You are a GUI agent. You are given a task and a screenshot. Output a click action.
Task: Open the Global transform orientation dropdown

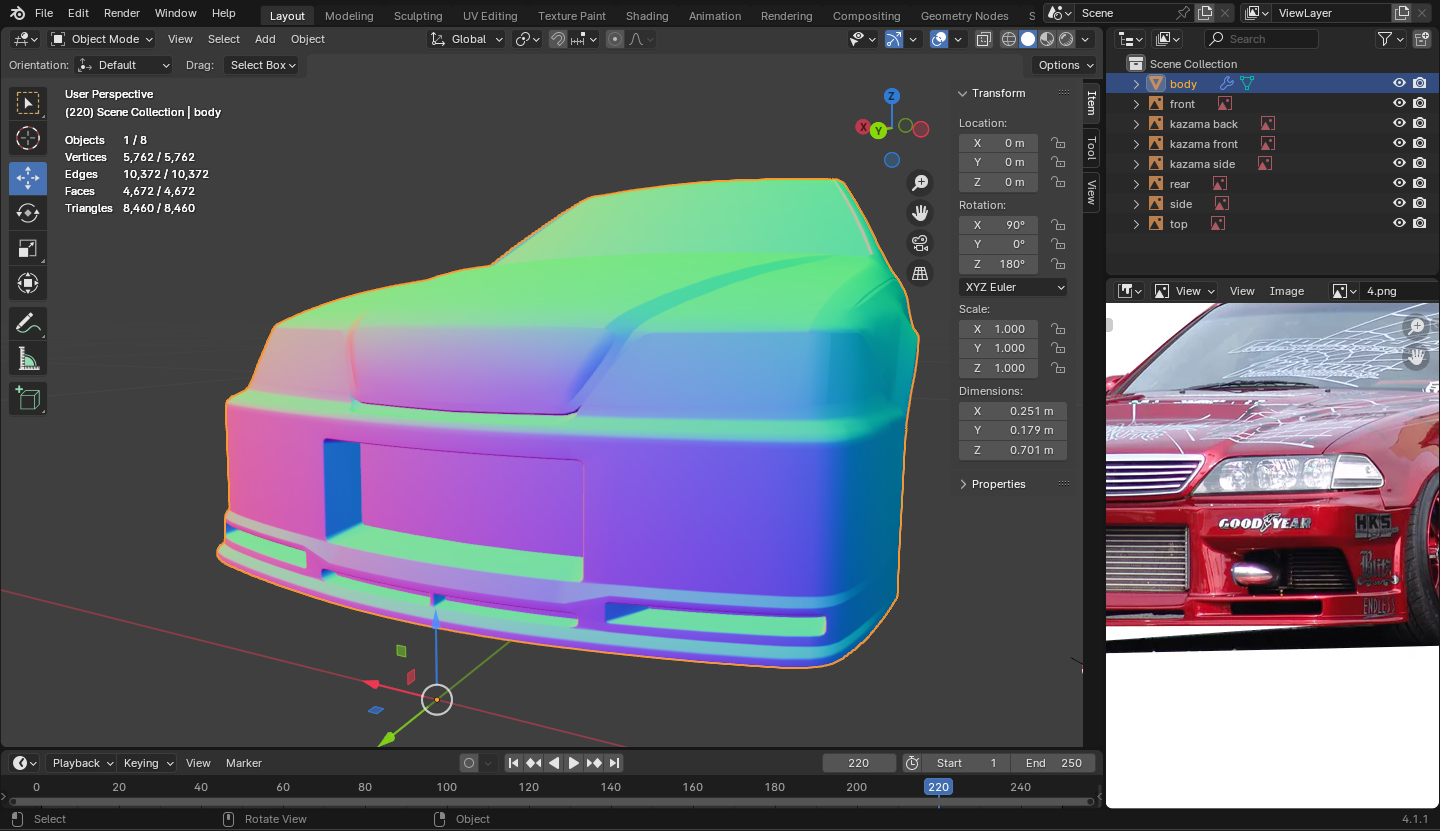pyautogui.click(x=467, y=39)
